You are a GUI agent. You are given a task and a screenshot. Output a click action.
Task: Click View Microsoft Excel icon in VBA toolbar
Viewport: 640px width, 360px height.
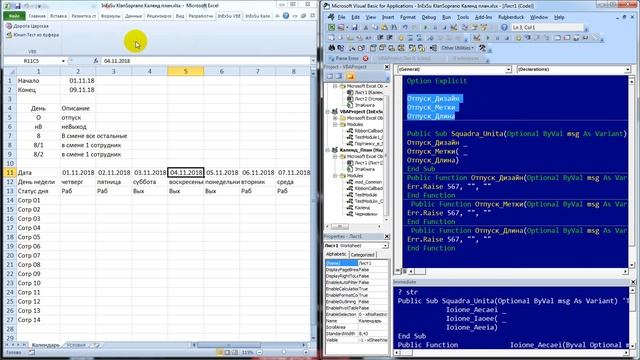click(x=331, y=27)
